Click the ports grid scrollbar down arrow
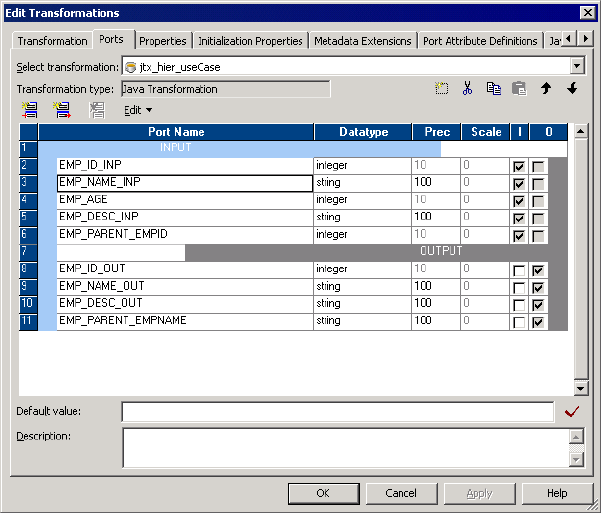601x513 pixels. 580,388
